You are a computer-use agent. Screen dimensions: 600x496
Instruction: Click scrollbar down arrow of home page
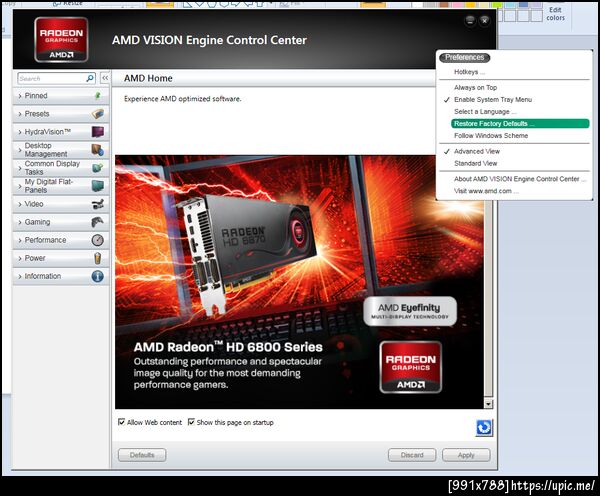pos(488,404)
